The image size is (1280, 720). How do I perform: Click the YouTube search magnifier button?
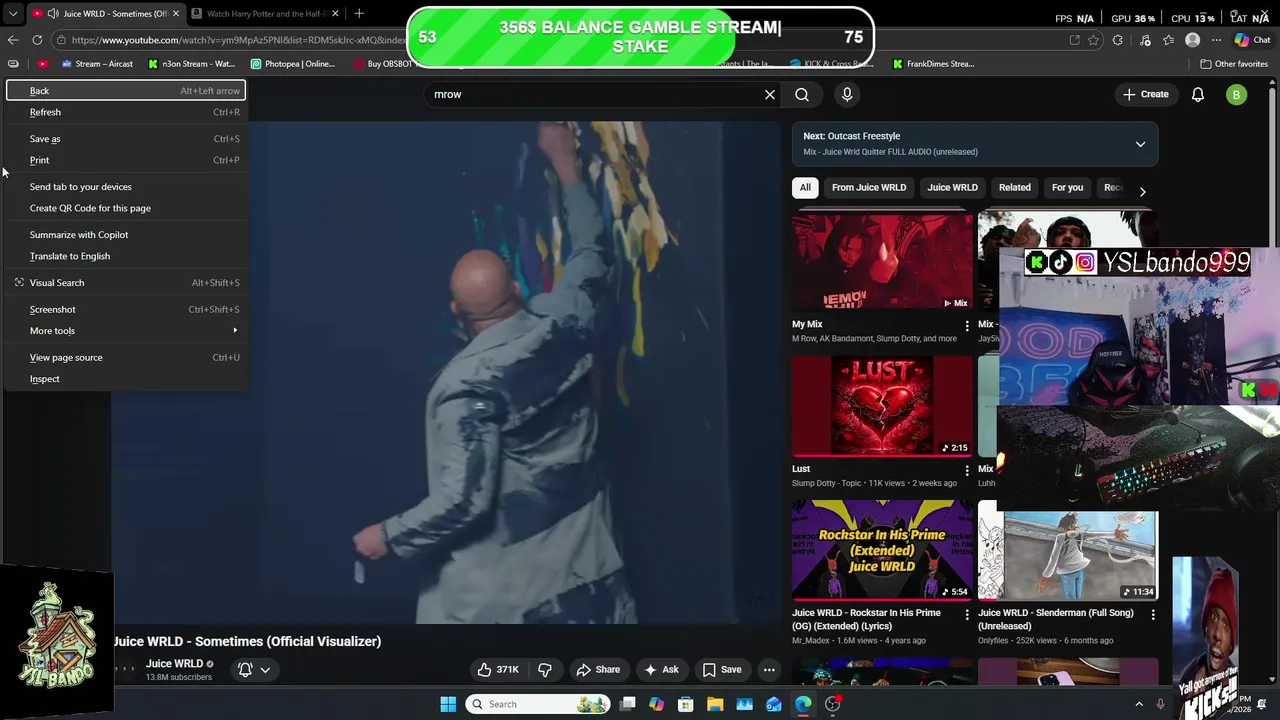click(802, 94)
